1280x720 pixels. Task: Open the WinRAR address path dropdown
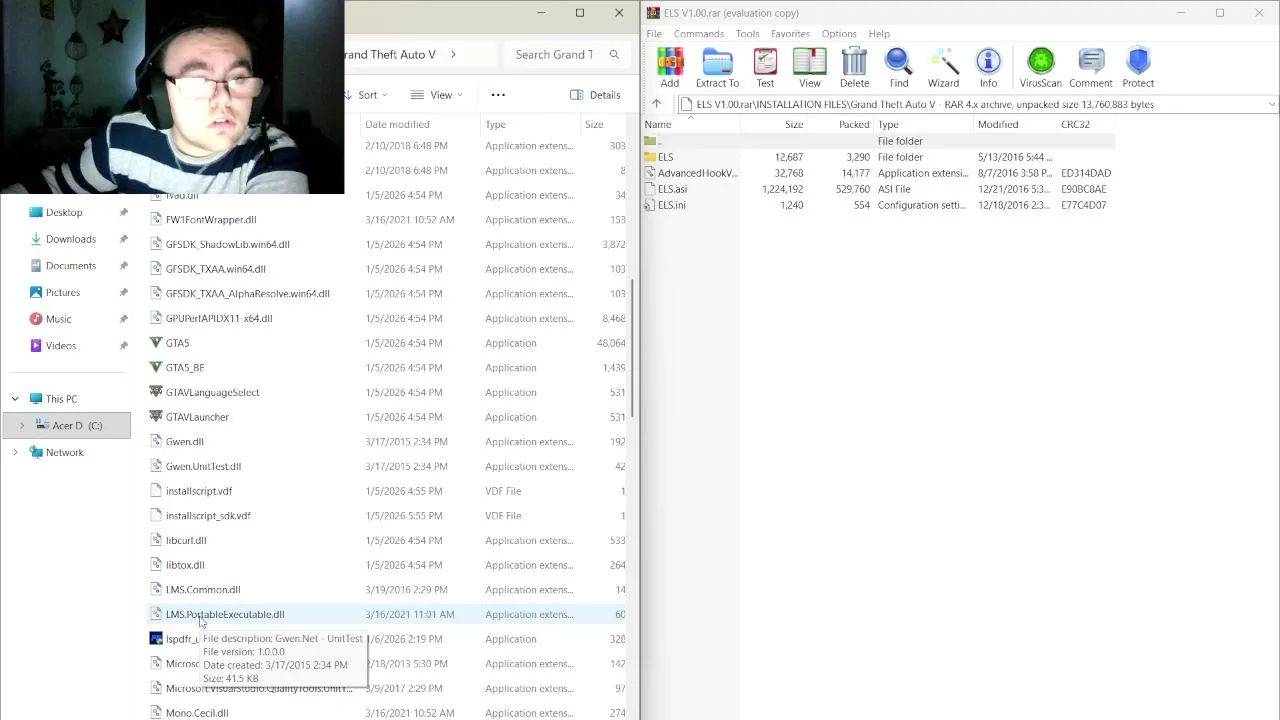1271,104
